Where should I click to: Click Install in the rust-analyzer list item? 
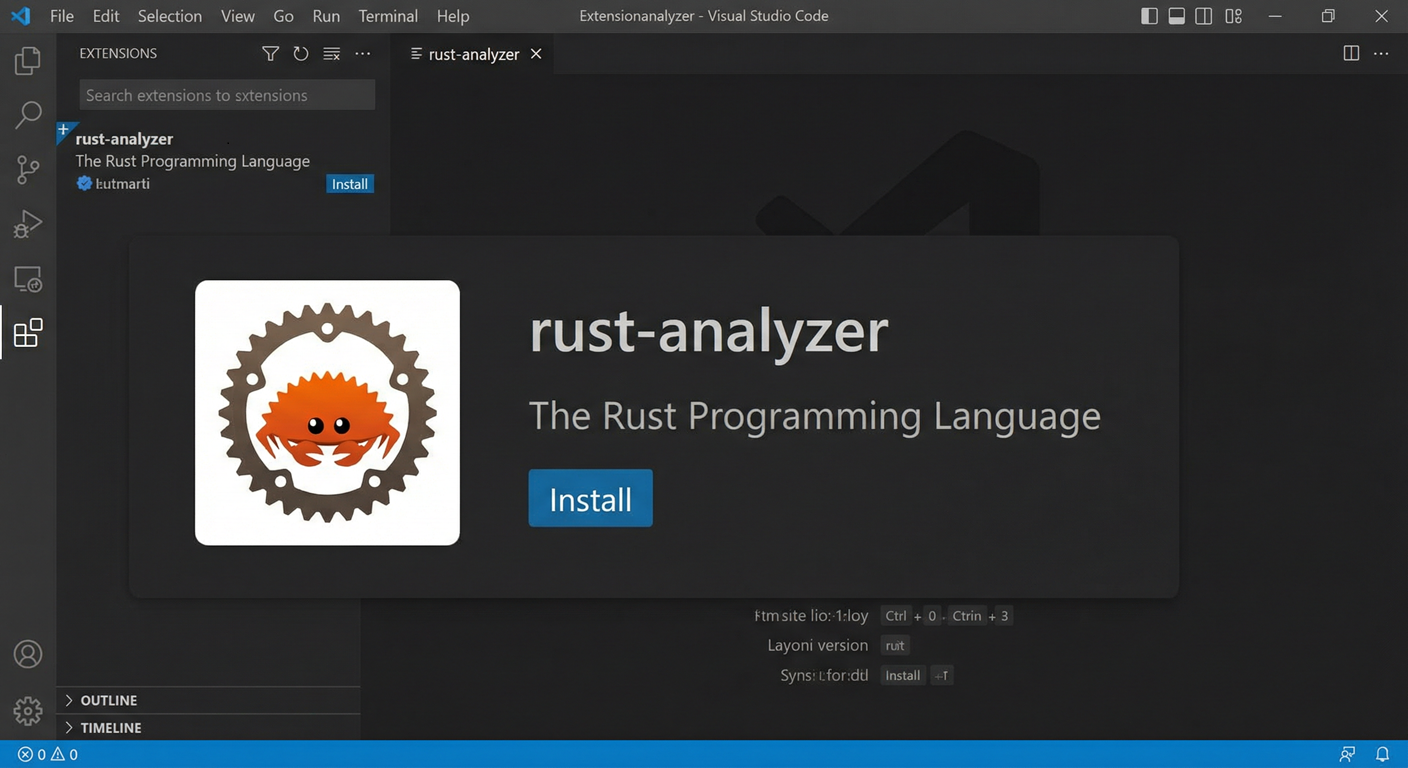[350, 184]
